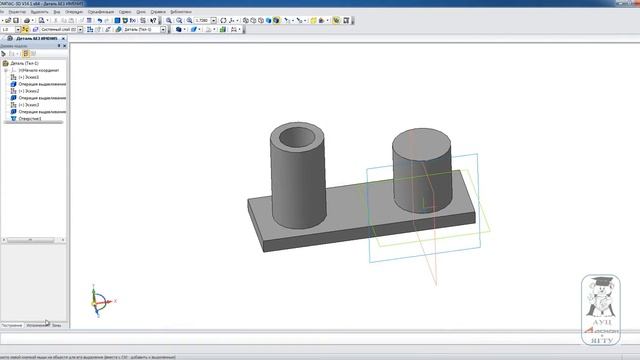Open the Сервис menu

pos(125,12)
